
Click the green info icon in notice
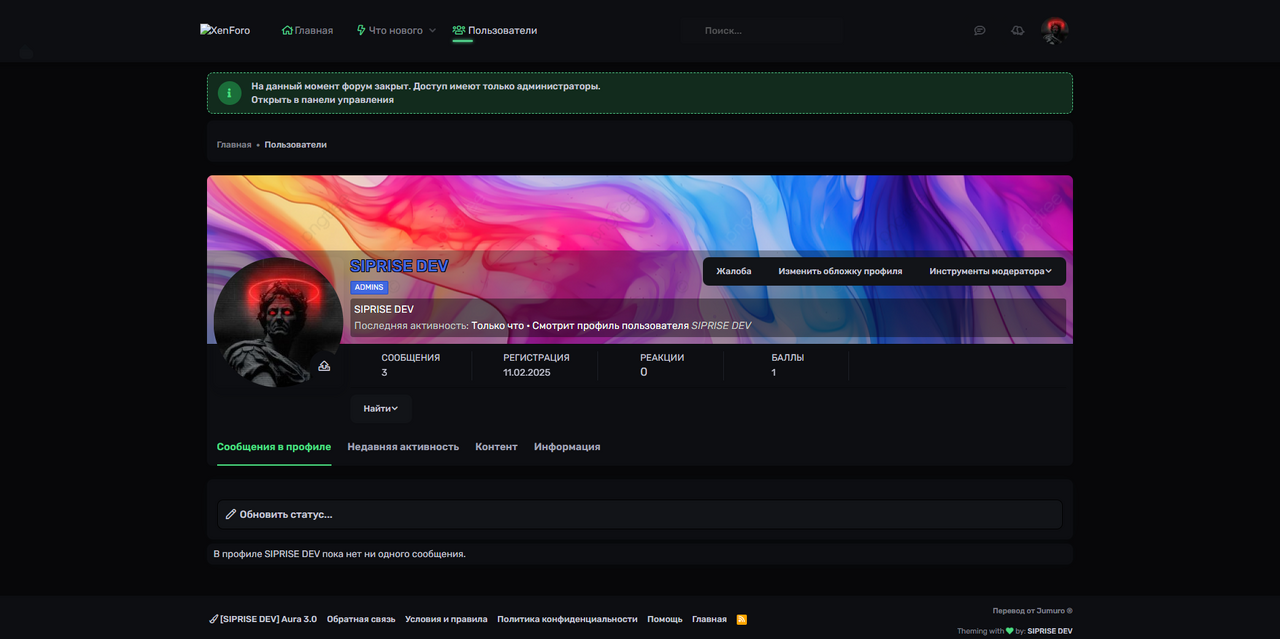(x=229, y=93)
